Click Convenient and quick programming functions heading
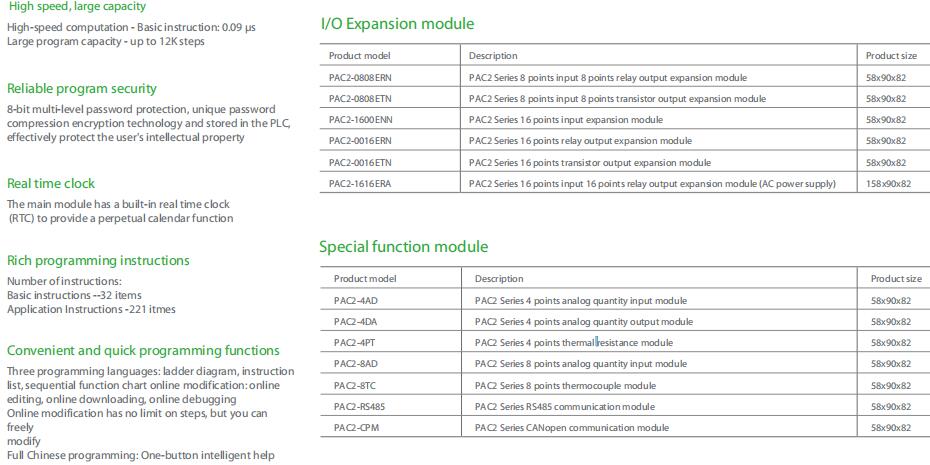The image size is (930, 465). [143, 351]
